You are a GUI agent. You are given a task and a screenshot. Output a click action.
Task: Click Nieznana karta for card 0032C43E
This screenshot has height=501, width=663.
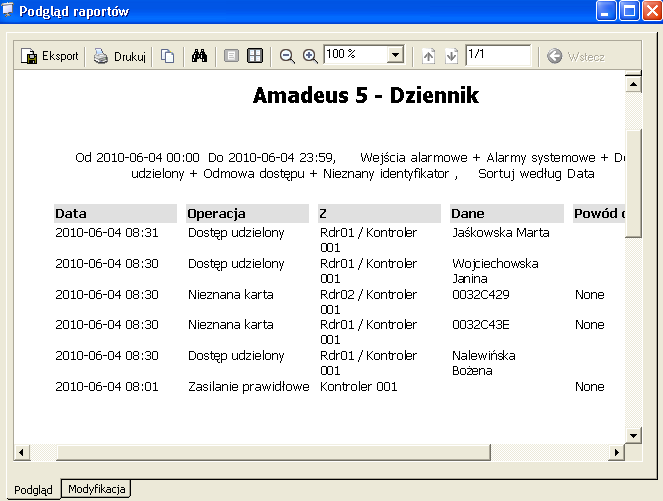coord(230,325)
